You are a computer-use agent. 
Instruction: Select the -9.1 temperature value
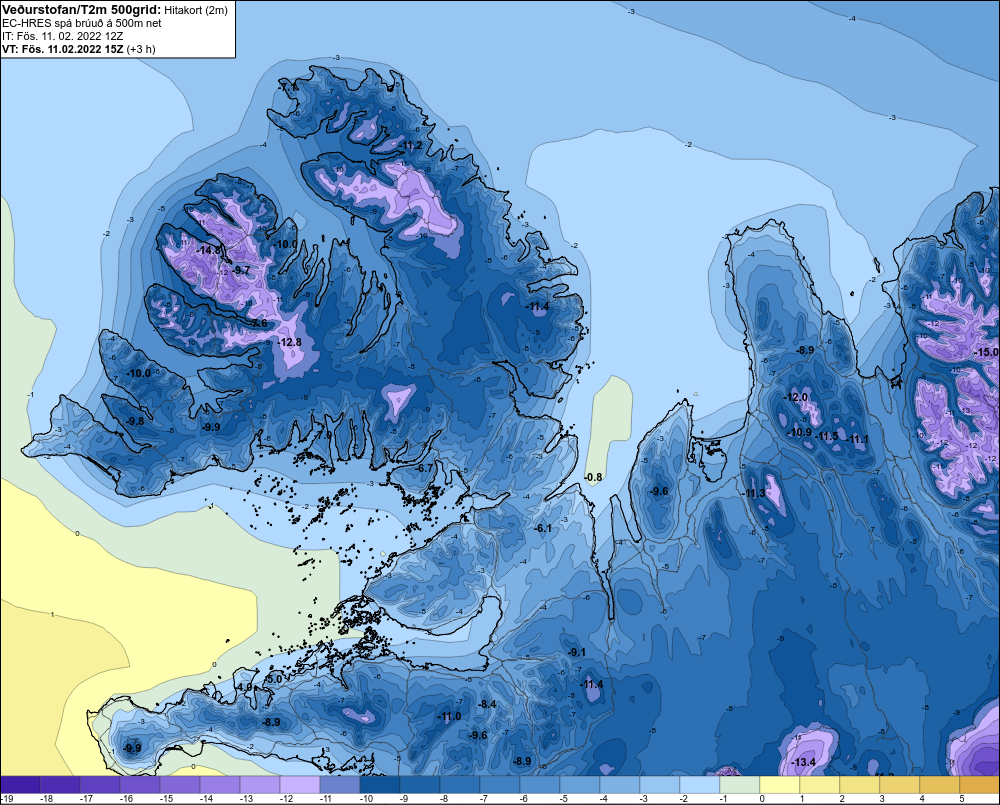pos(577,653)
